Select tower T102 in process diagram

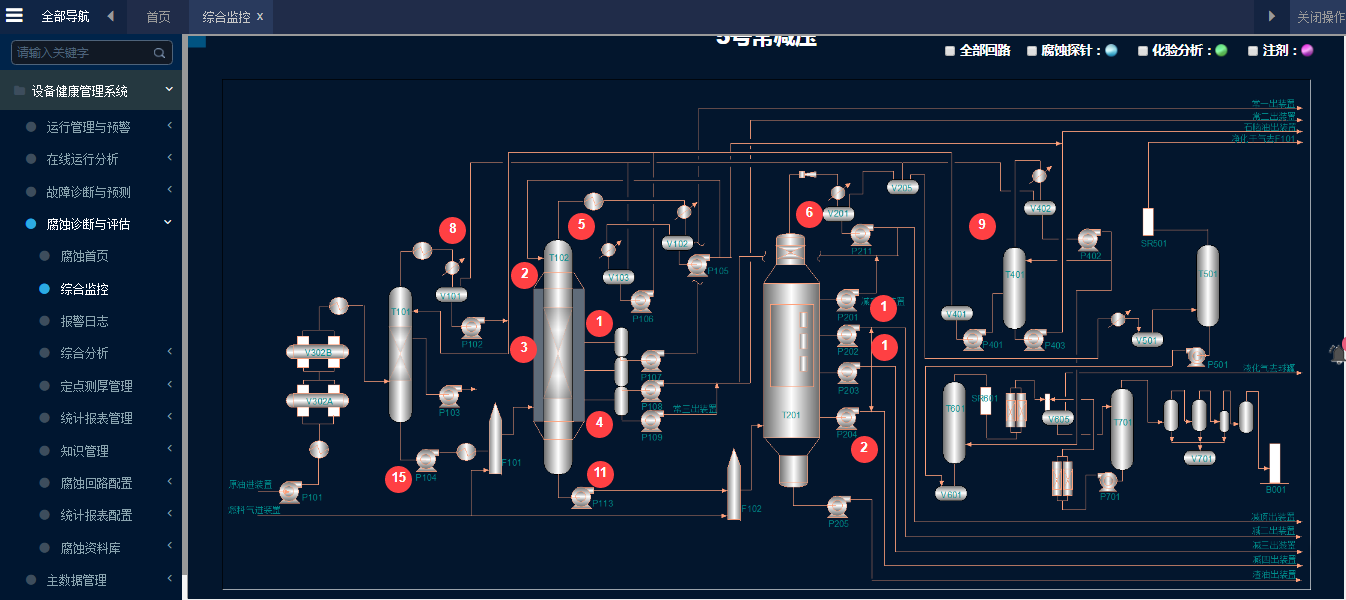(558, 355)
